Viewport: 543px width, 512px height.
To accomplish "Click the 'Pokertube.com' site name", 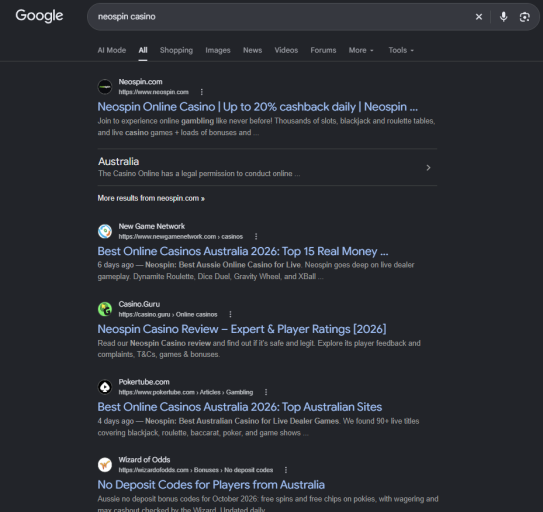I will 144,382.
